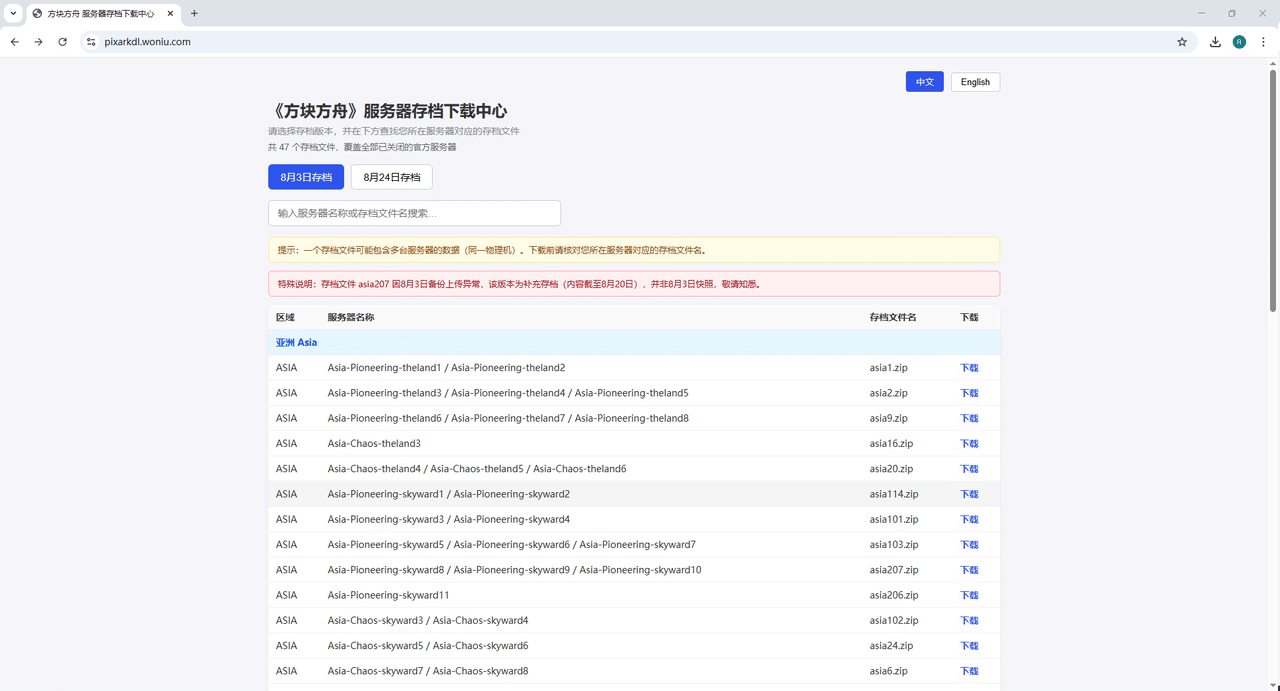Click the browser back arrow
Viewport: 1280px width, 691px height.
(x=15, y=42)
